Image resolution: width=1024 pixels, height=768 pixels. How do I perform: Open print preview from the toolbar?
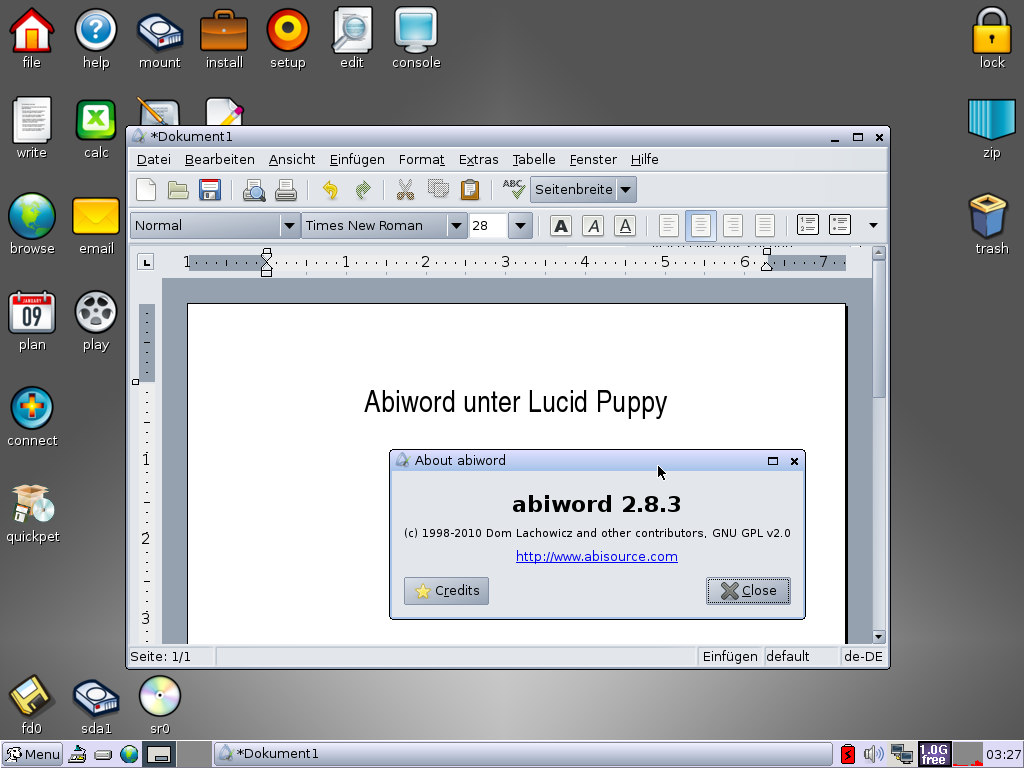click(x=254, y=190)
